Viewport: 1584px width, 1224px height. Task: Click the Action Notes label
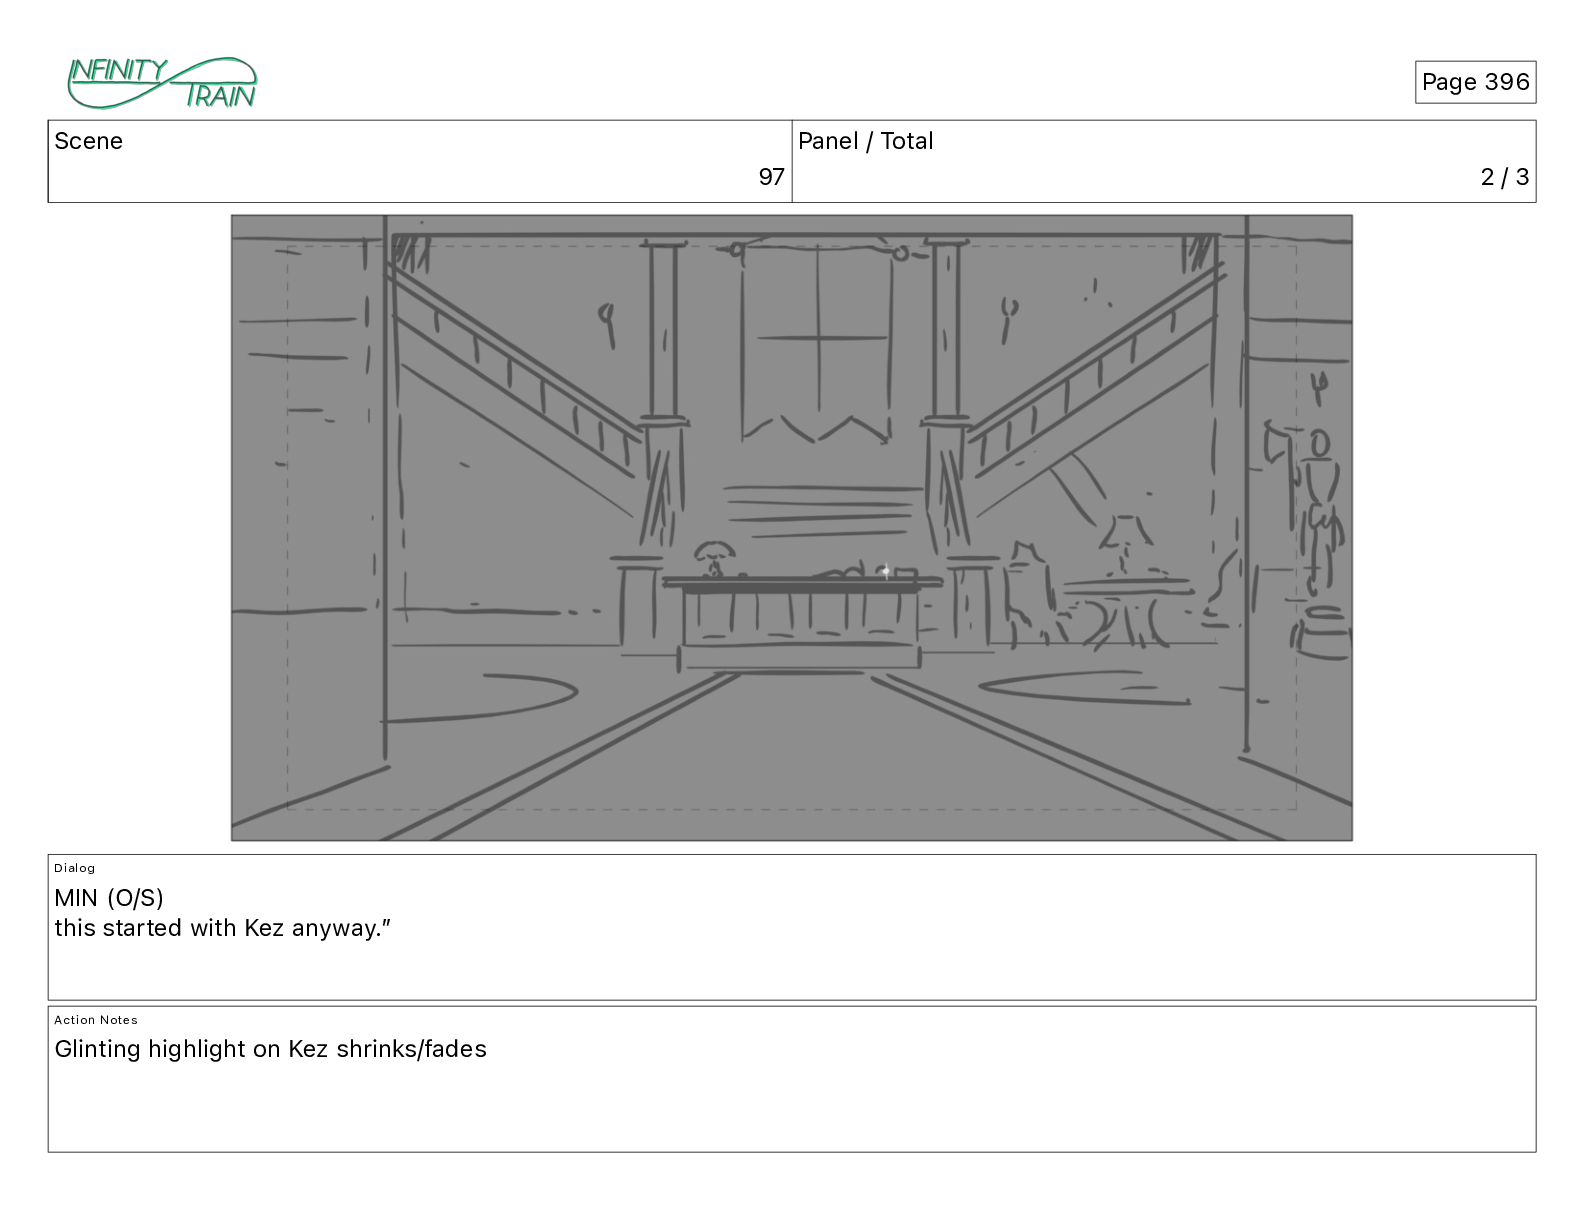click(96, 1020)
